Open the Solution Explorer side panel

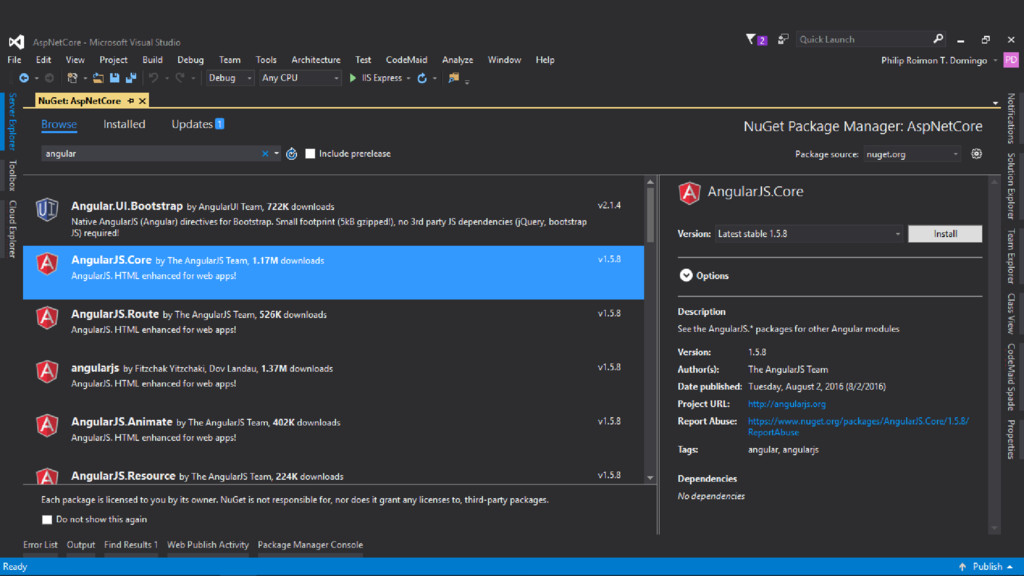click(x=1011, y=186)
